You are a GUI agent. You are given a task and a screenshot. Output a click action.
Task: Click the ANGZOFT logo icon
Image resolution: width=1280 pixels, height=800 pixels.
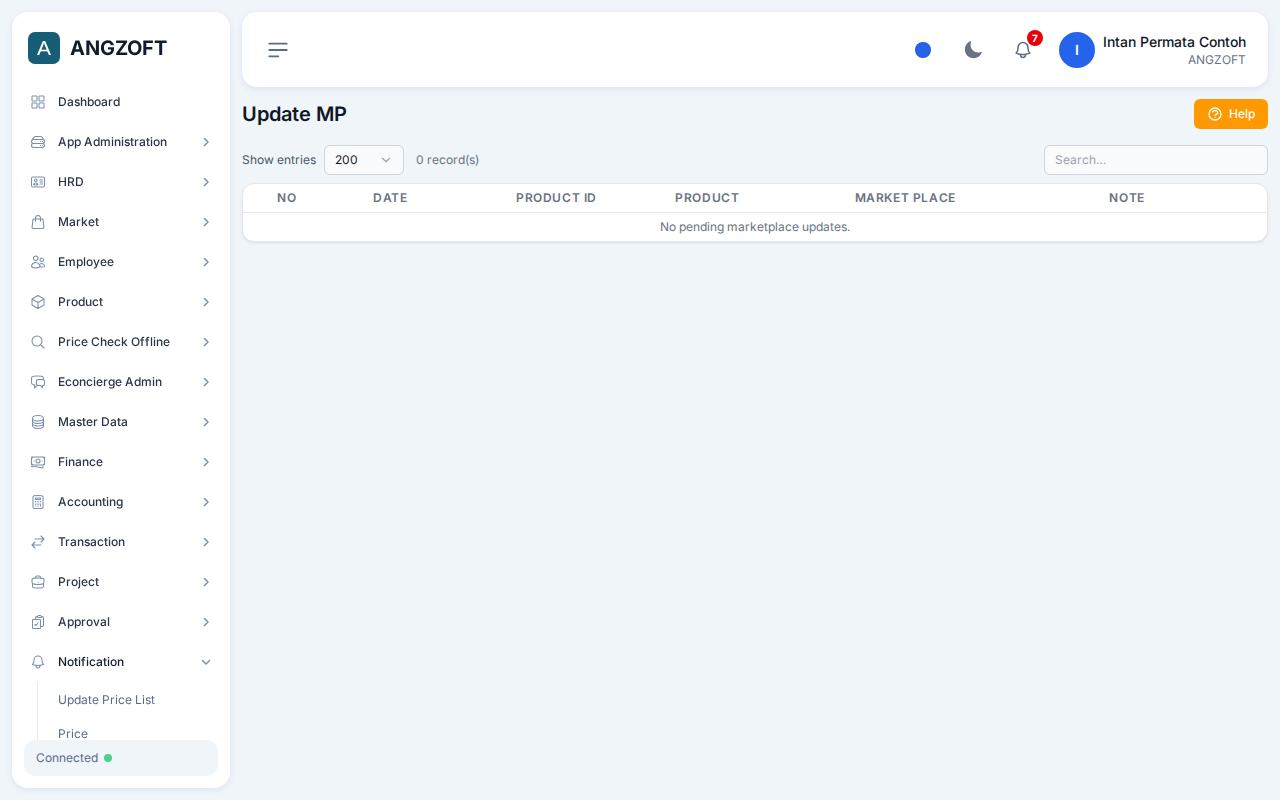pyautogui.click(x=44, y=48)
